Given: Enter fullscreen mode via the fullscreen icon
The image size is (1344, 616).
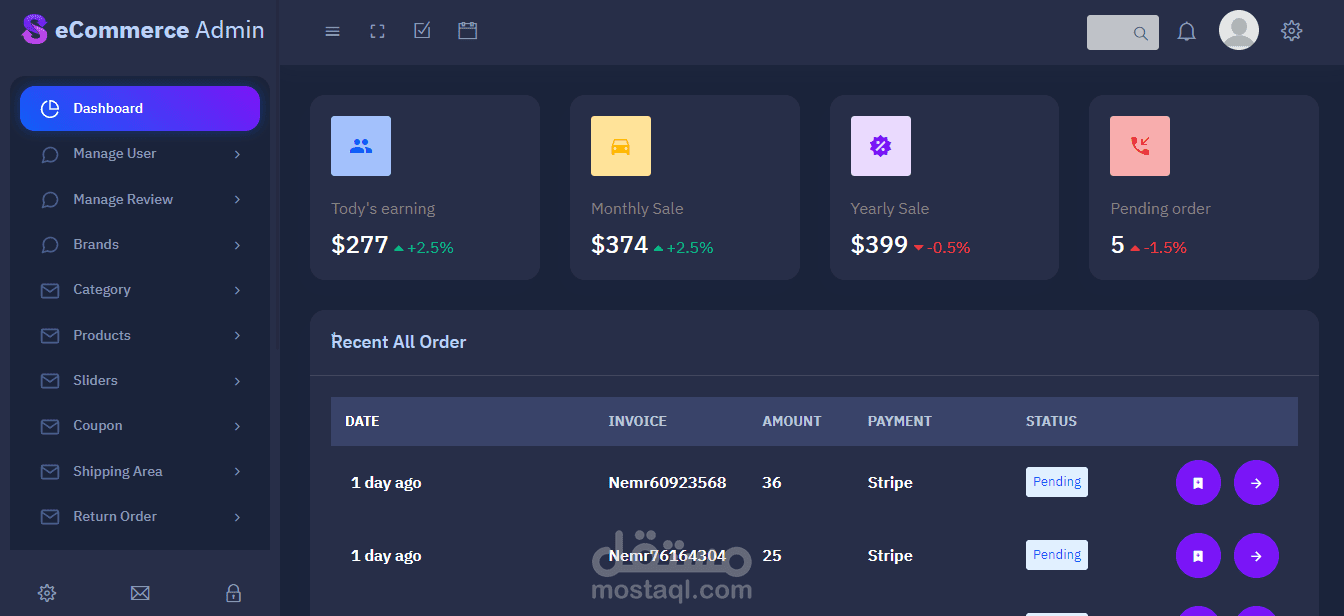Looking at the screenshot, I should (377, 32).
